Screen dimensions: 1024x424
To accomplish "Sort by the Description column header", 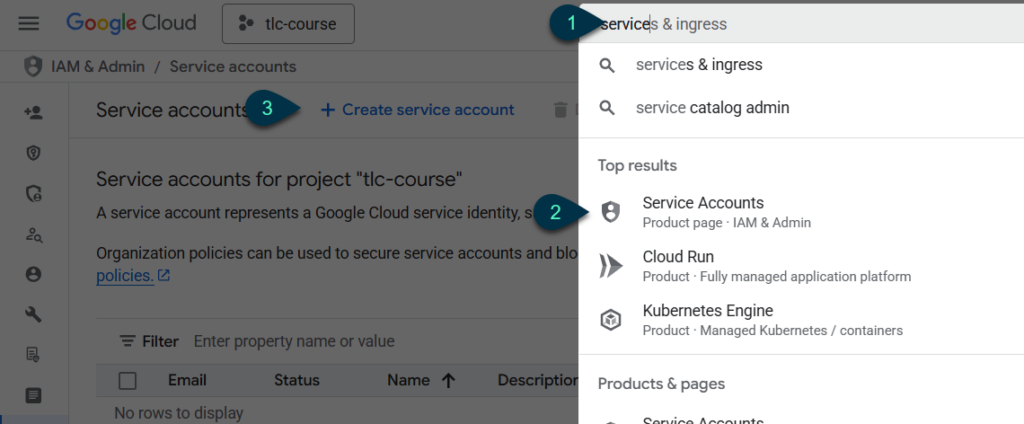I will click(537, 380).
